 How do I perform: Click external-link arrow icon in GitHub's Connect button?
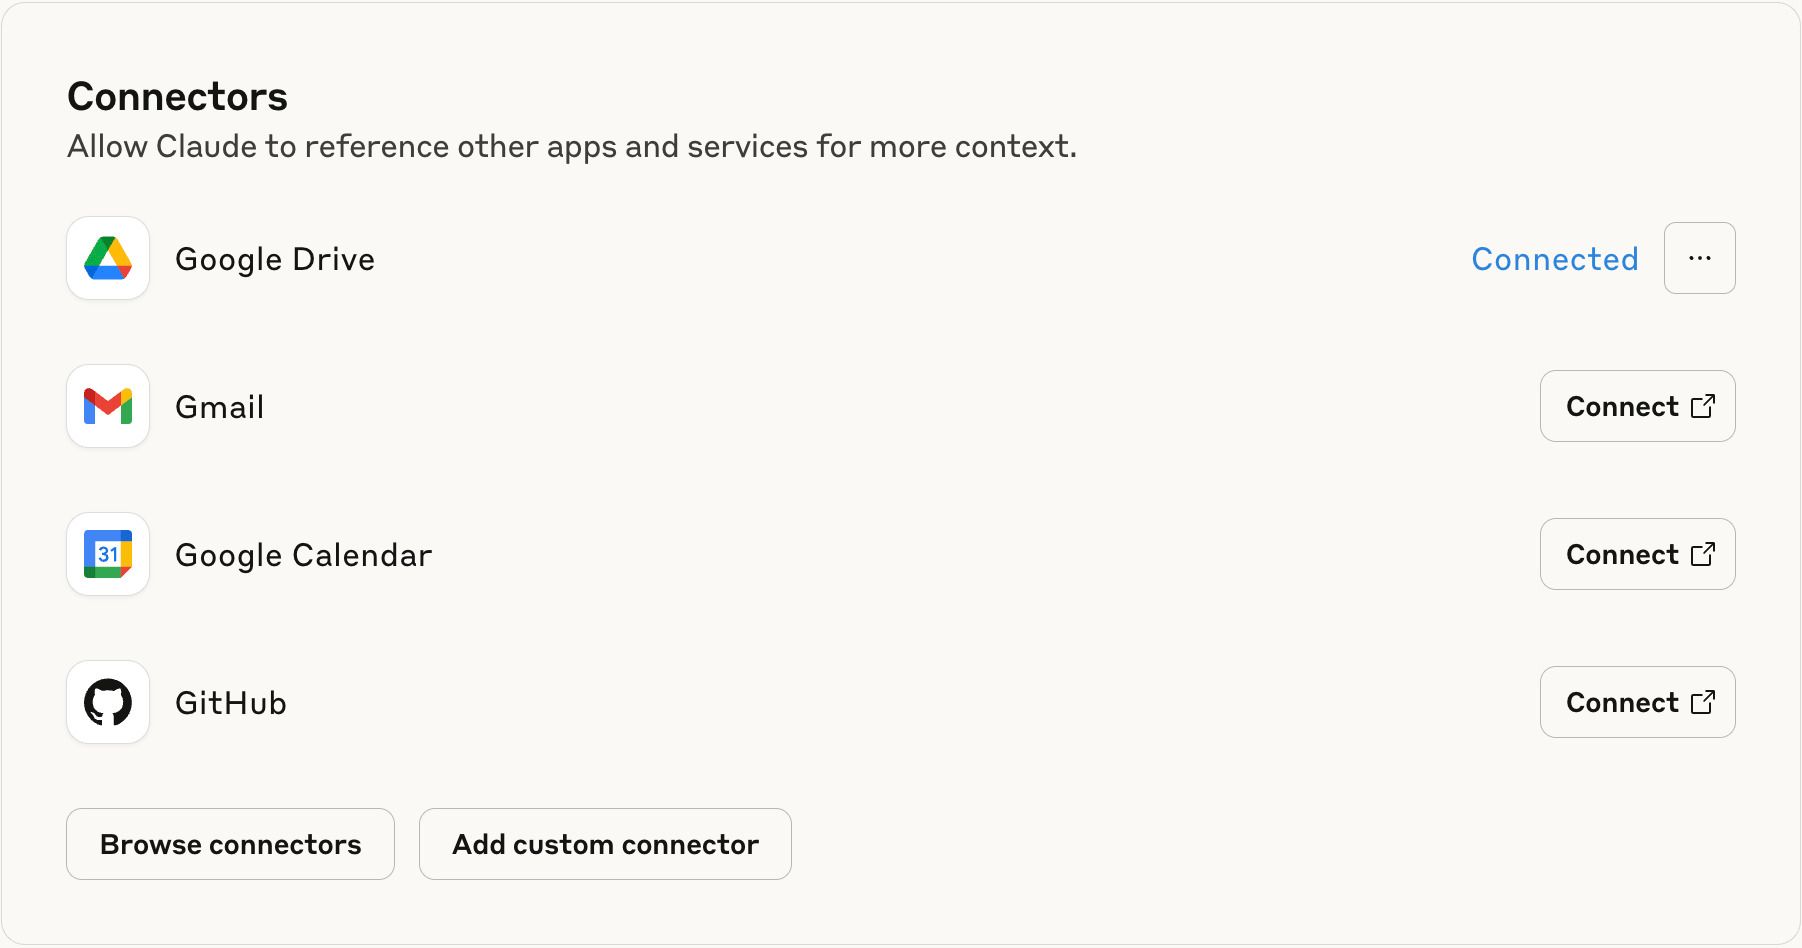pos(1702,702)
